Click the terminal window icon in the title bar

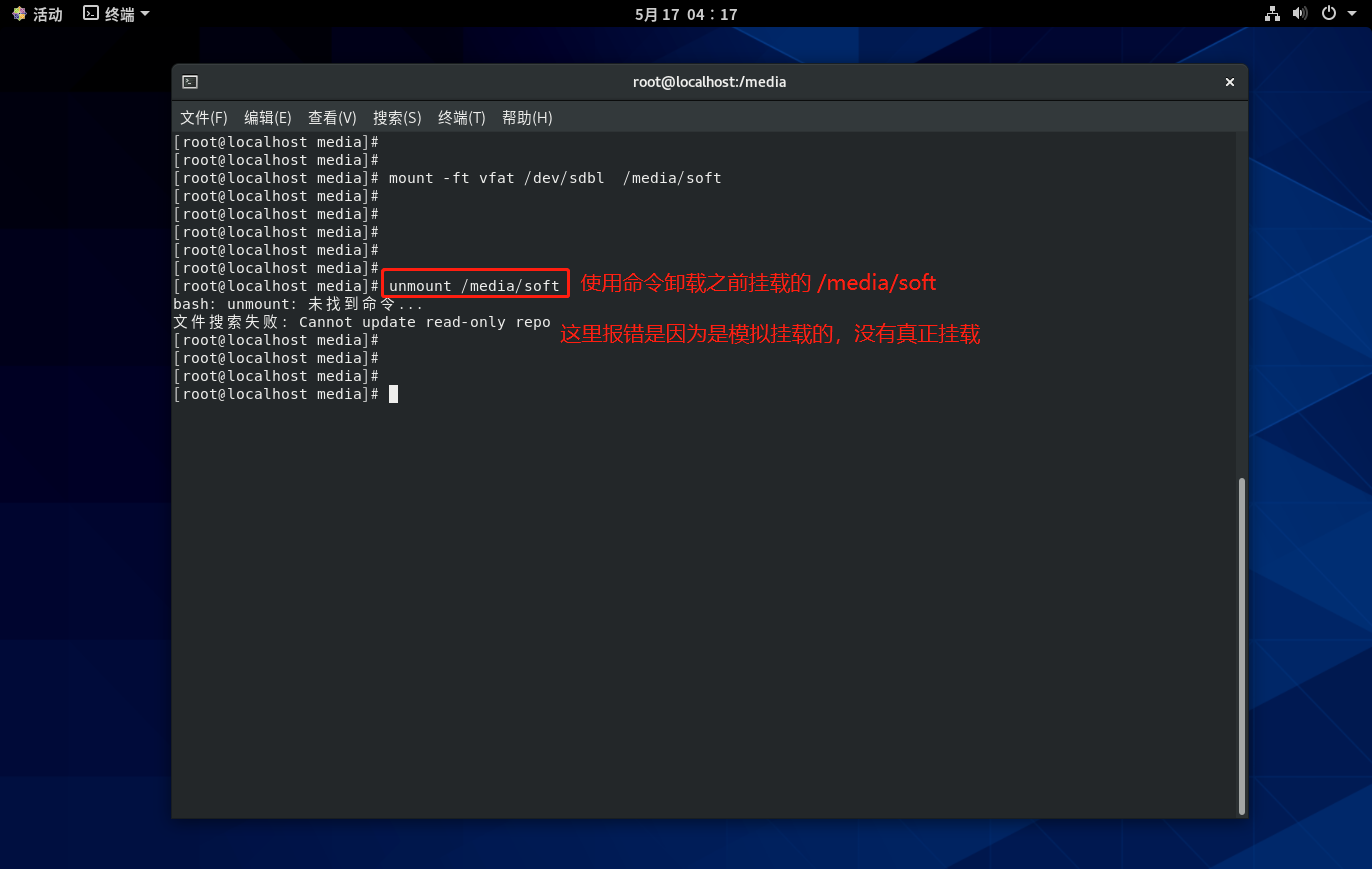[190, 82]
